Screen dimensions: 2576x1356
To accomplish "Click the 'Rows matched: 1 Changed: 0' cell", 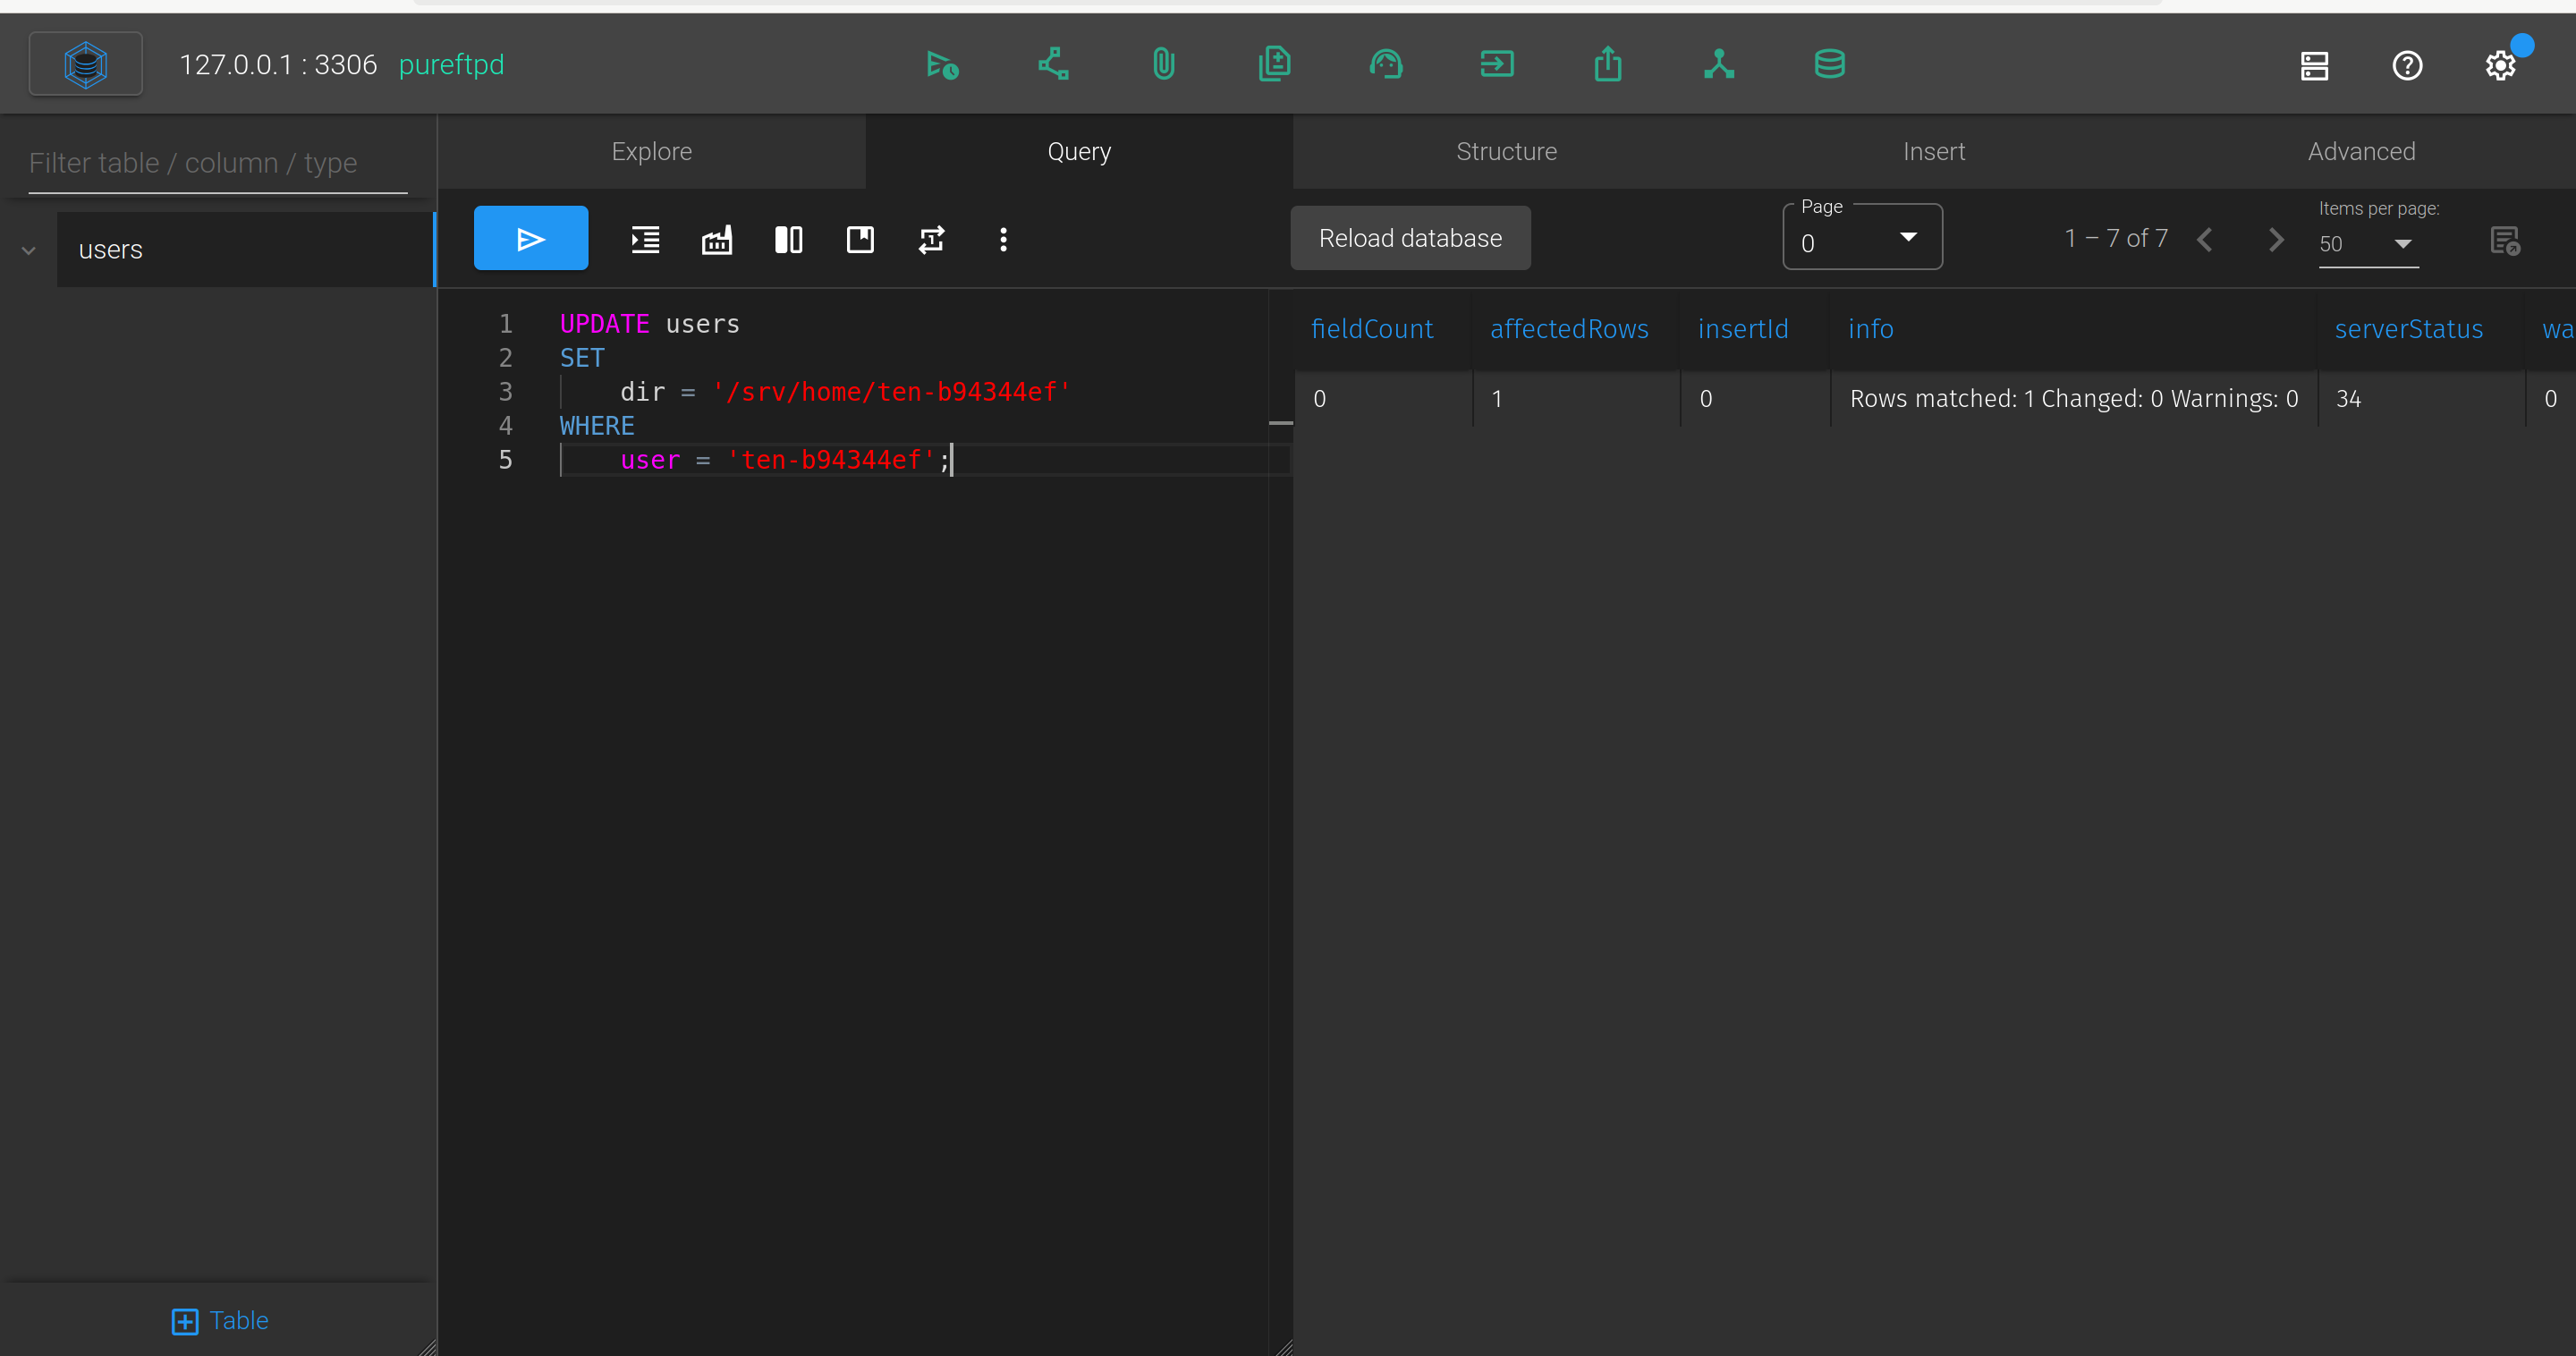I will 2073,399.
